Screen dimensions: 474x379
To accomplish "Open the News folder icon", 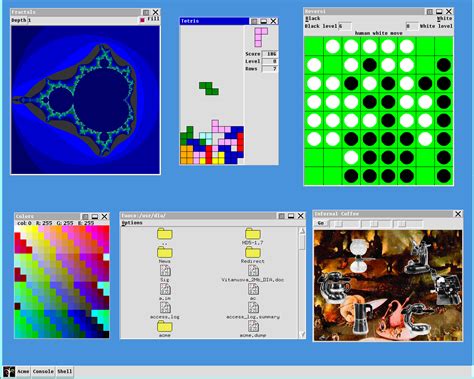I will [165, 252].
